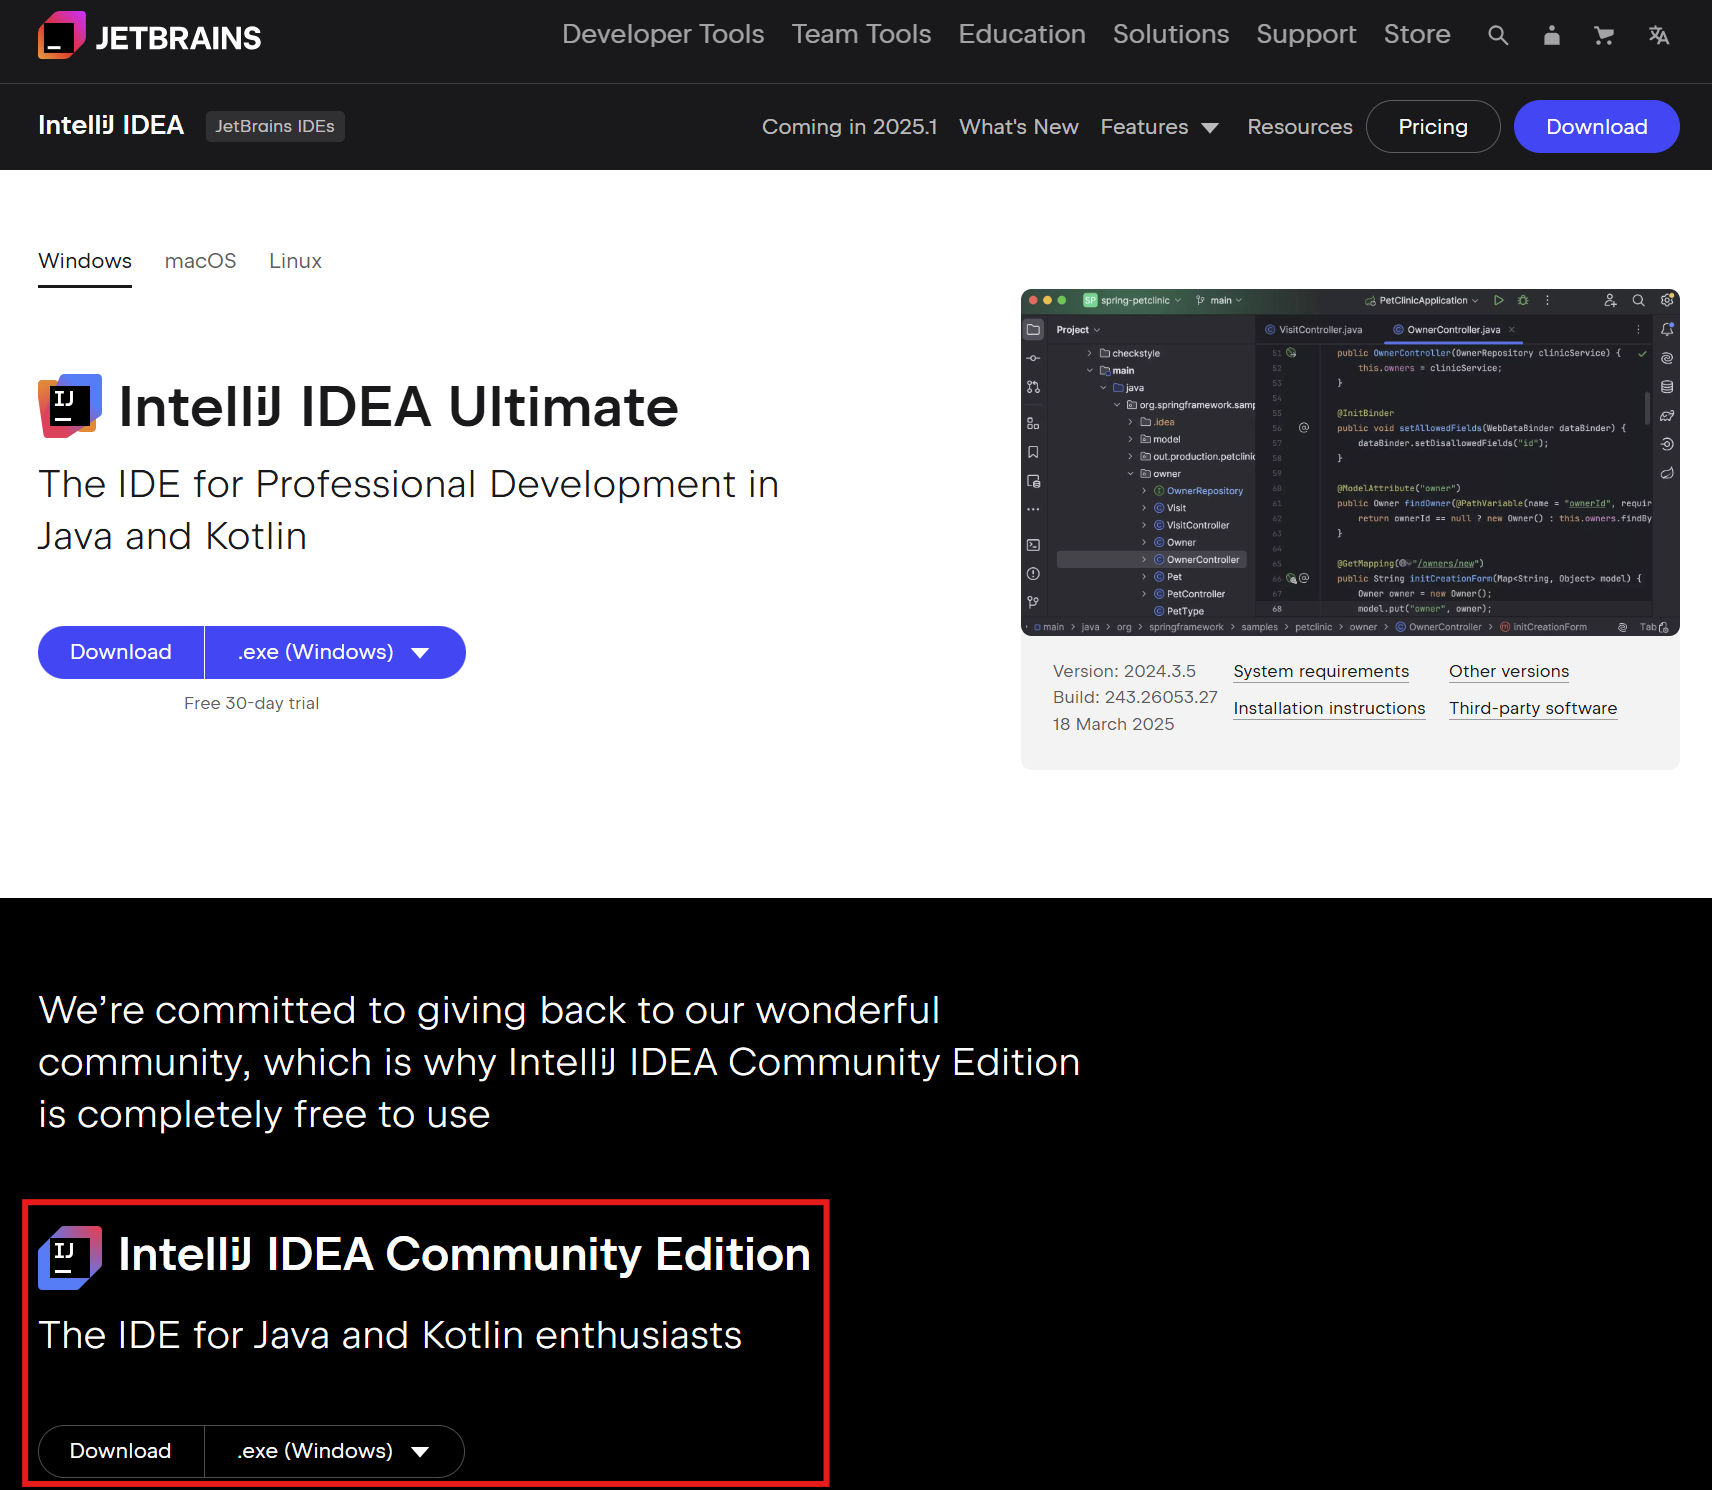Screen dimensions: 1712x1490
Task: Click the JetBrains IDEs tag
Action: [275, 126]
